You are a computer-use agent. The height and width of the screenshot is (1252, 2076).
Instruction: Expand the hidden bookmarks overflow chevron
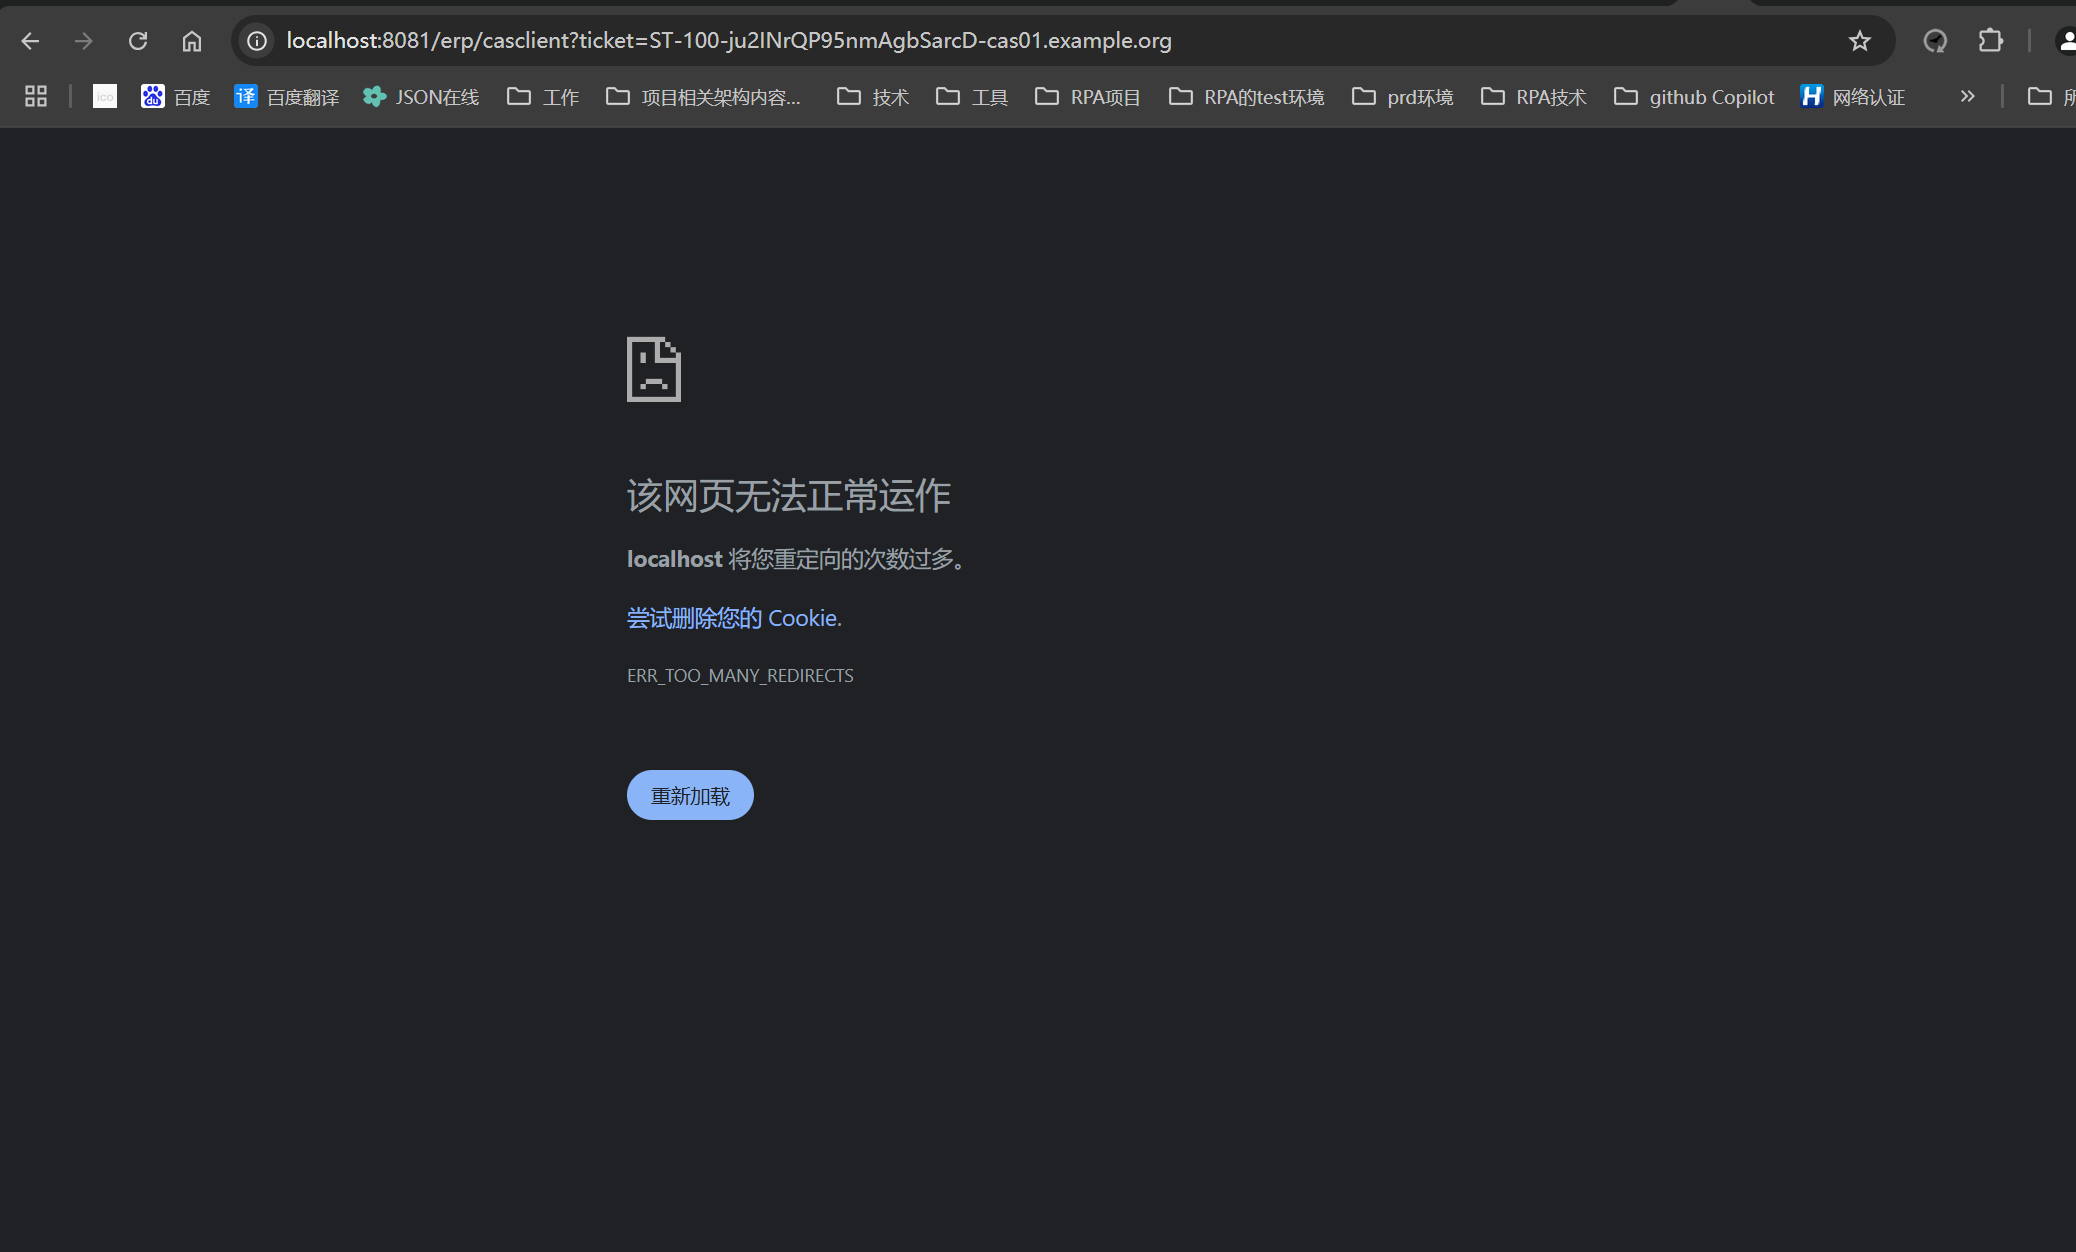pos(1967,96)
